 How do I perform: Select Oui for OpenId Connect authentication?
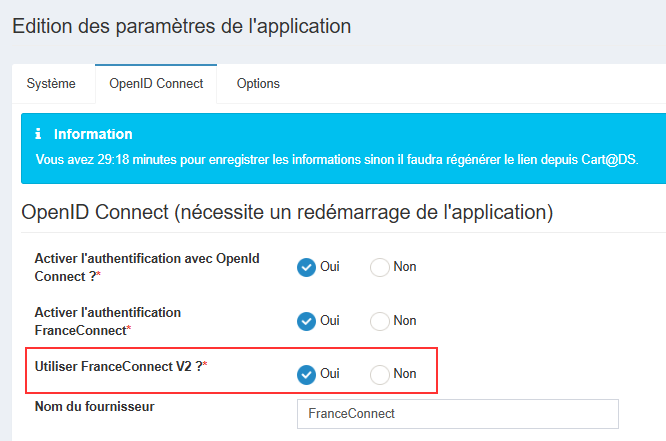307,267
